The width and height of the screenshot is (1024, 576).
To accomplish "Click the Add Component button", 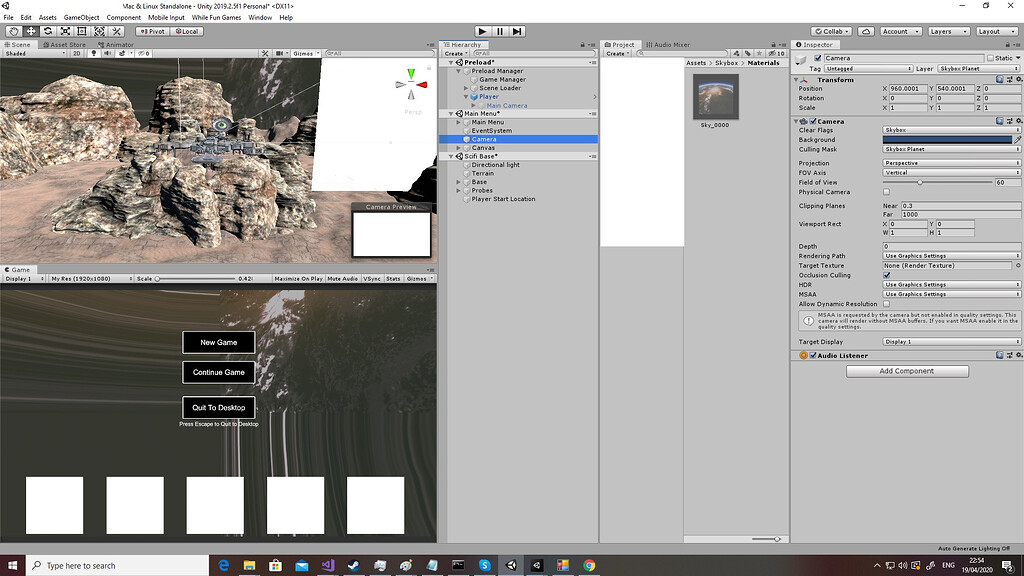I will click(x=907, y=371).
